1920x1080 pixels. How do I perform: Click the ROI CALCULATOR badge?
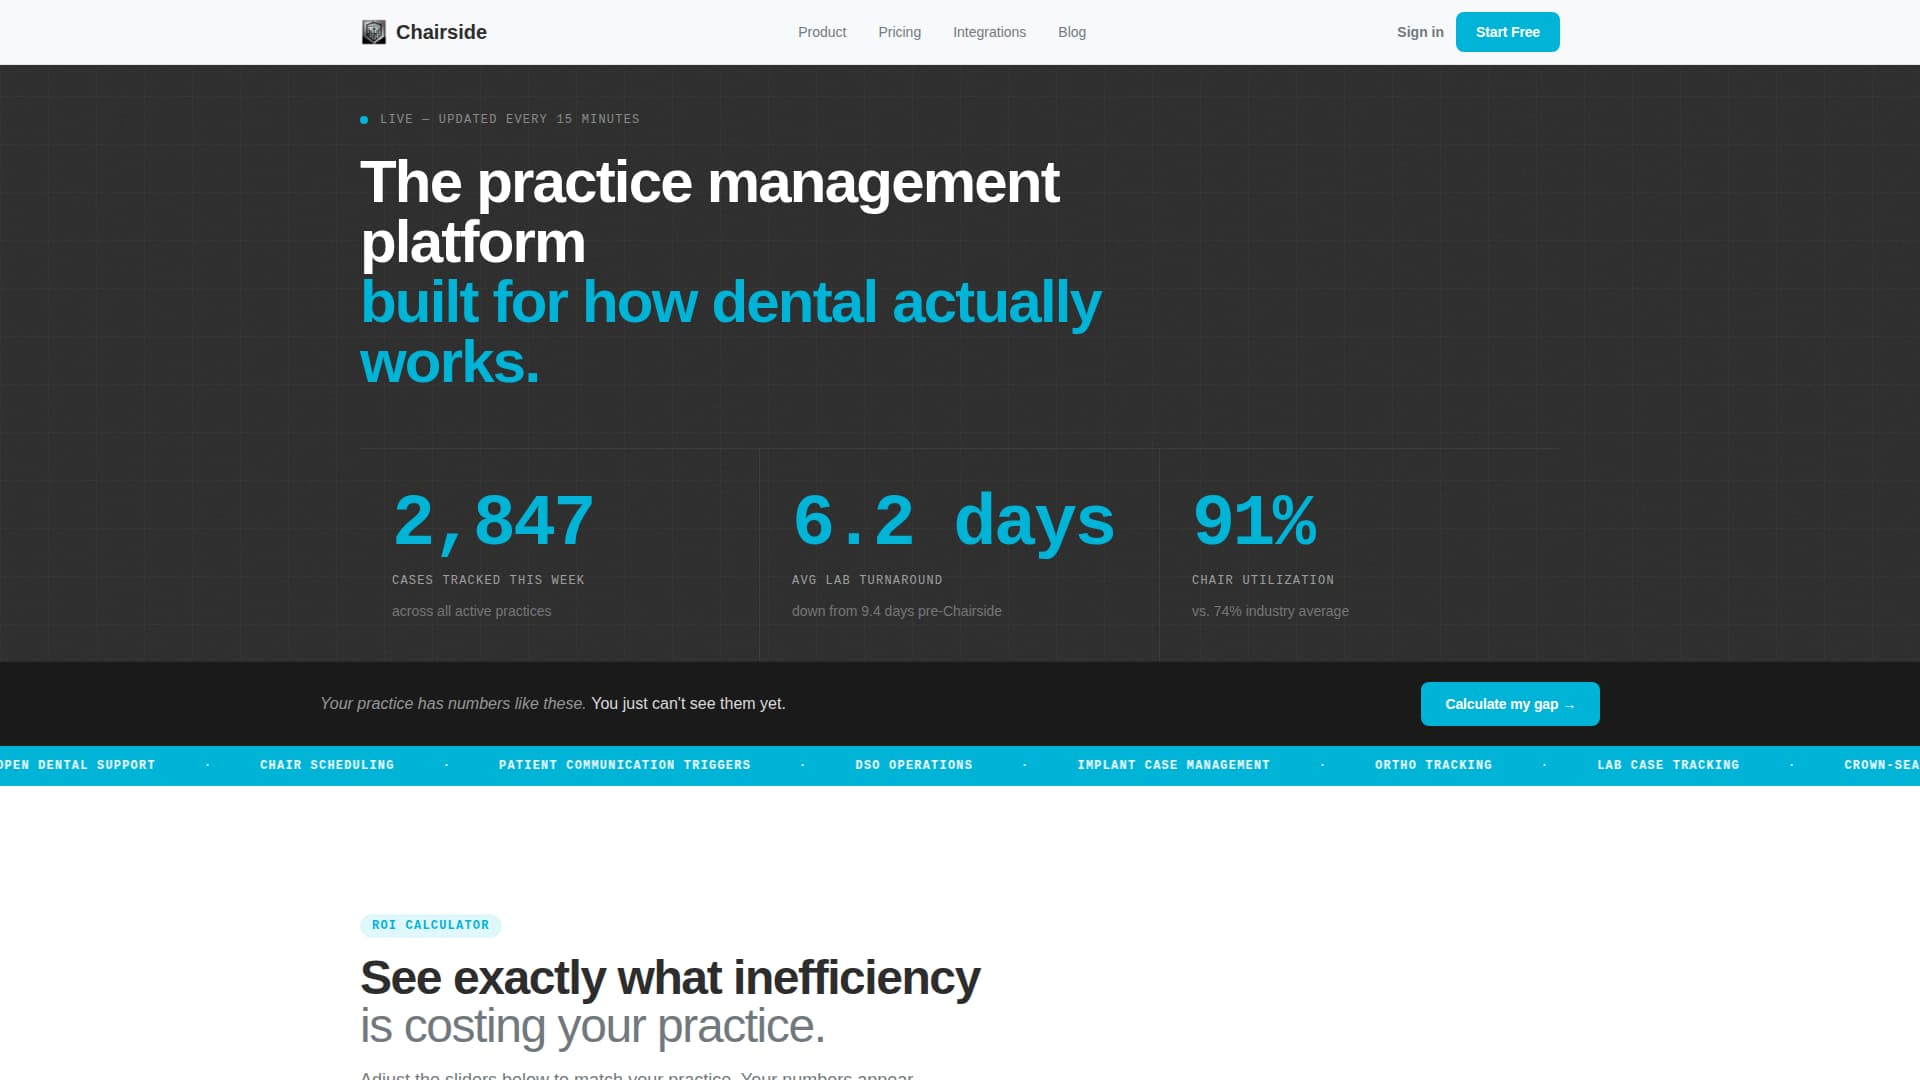click(x=430, y=925)
